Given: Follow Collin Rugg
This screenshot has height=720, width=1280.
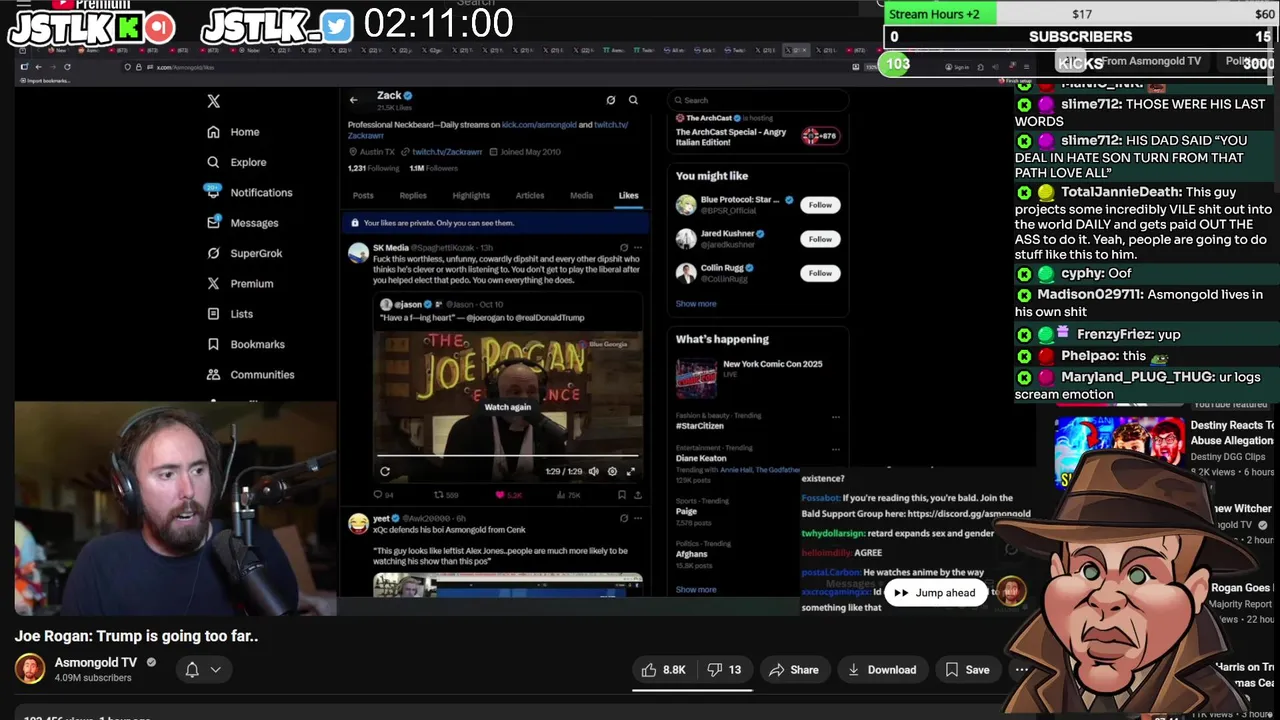Looking at the screenshot, I should [820, 273].
